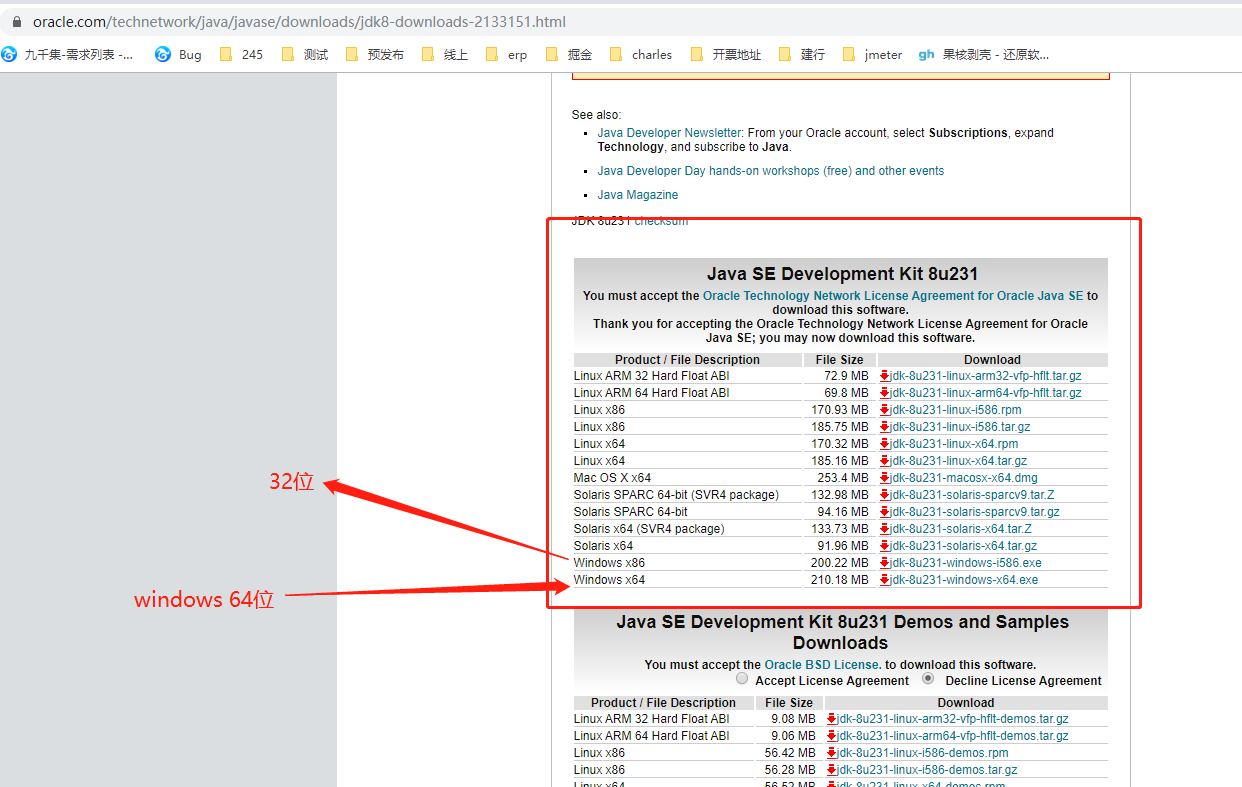The height and width of the screenshot is (787, 1242).
Task: Select Accept License Agreement radio button
Action: [x=742, y=678]
